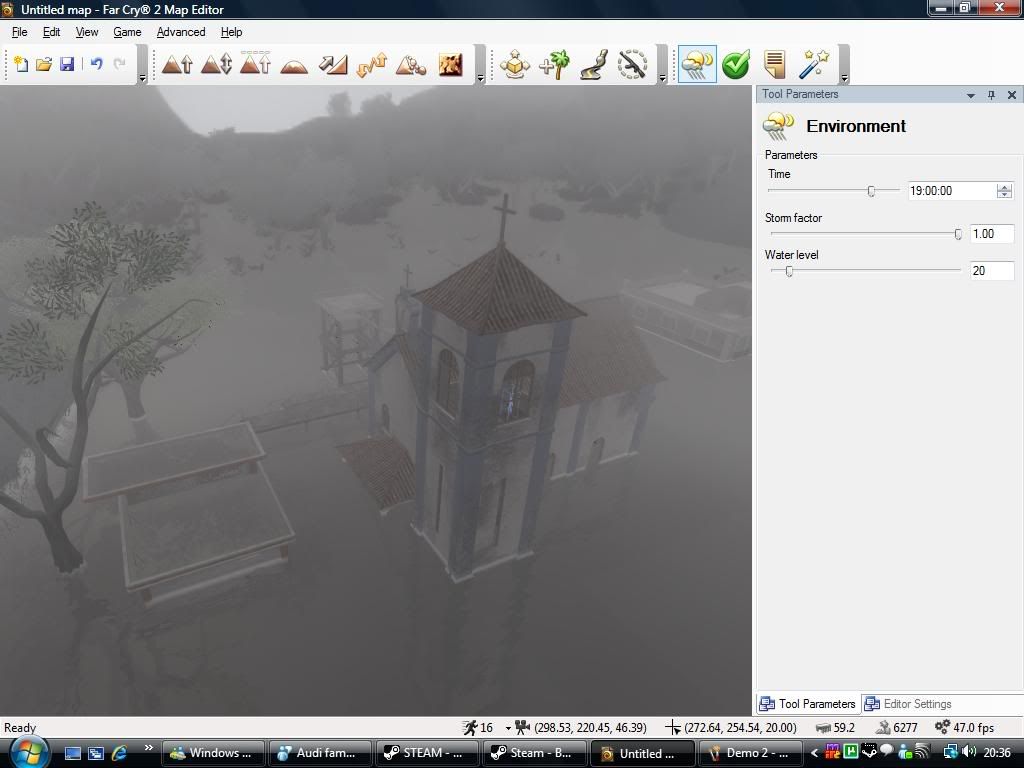Open the playable area gun tool
1024x768 pixels.
(x=632, y=64)
